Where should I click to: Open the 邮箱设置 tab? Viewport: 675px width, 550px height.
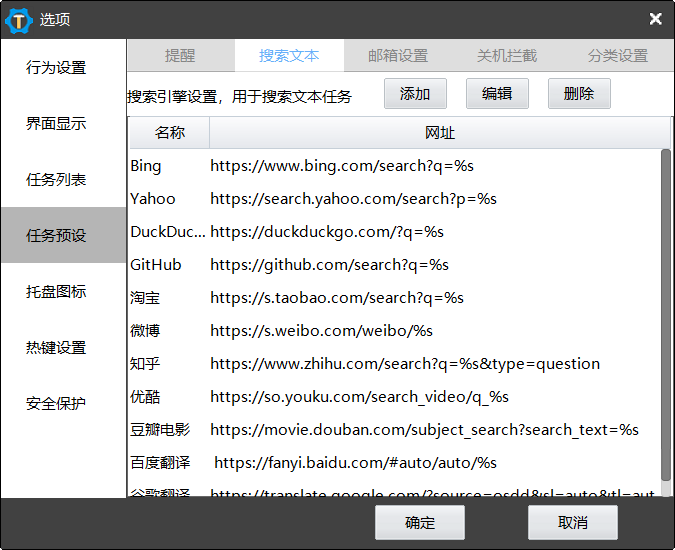click(398, 56)
